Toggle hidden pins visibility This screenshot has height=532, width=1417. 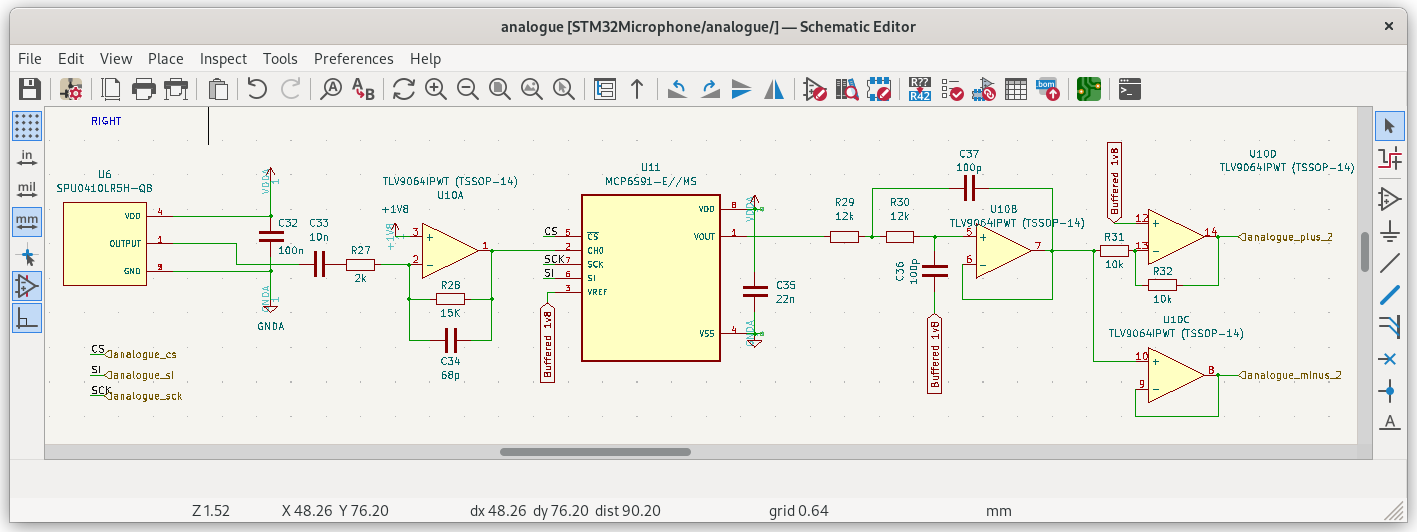coord(27,286)
